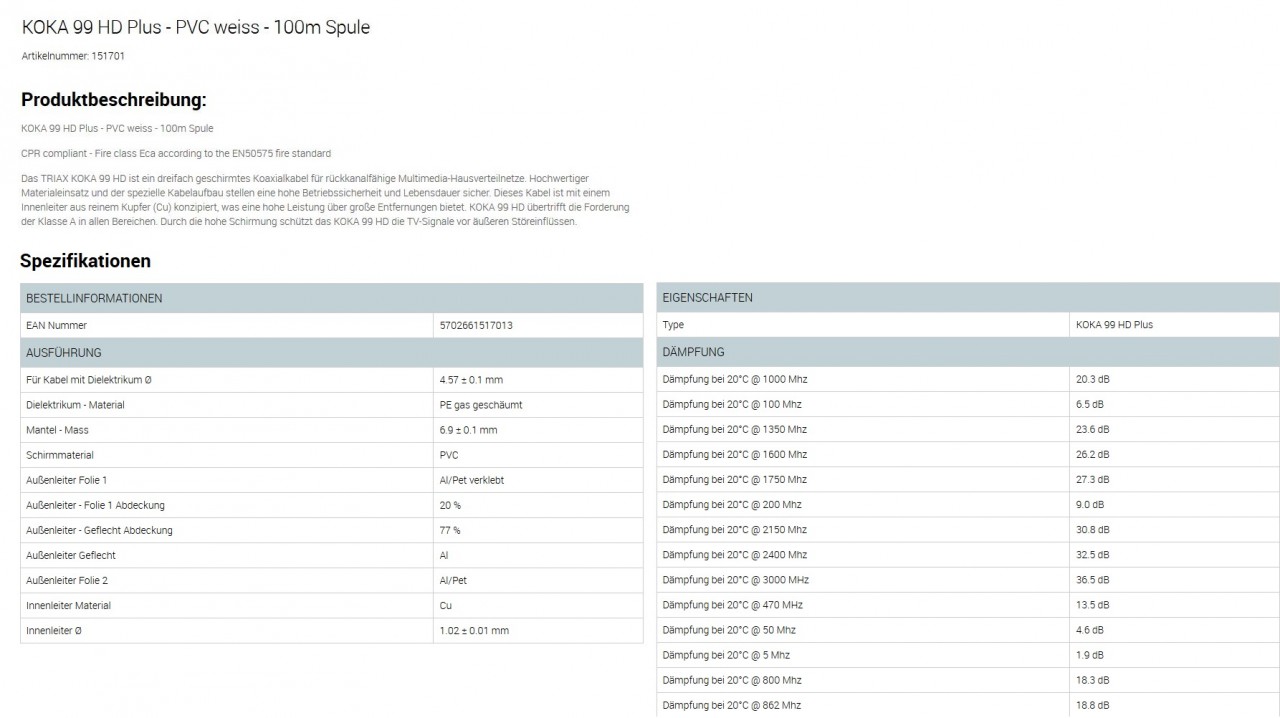Click the Dämpfung @ 1000 Mhz row label
Image resolution: width=1280 pixels, height=718 pixels.
coord(733,380)
